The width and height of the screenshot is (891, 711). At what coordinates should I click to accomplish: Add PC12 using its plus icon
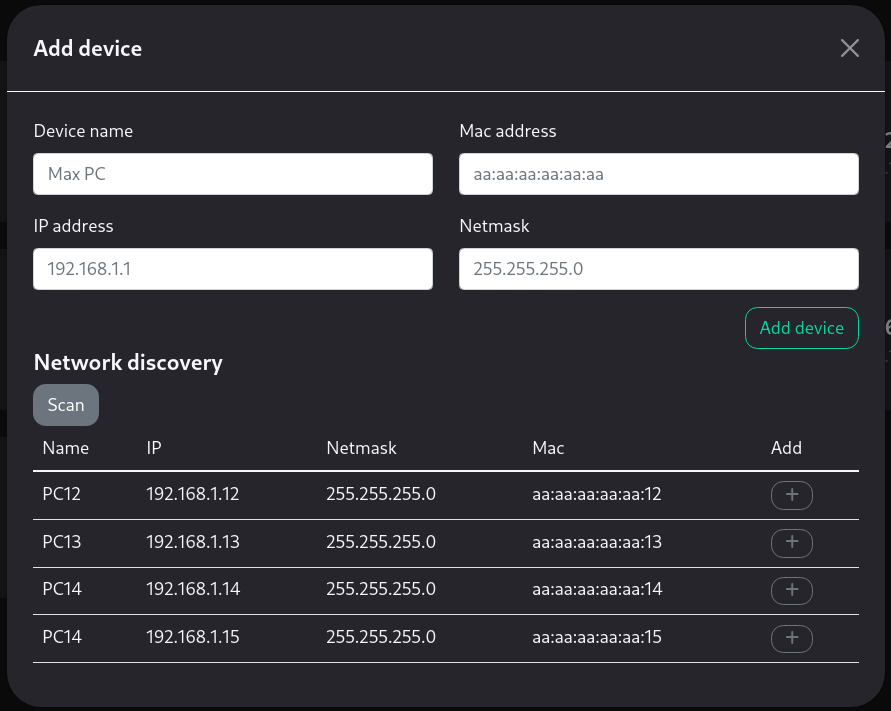791,495
